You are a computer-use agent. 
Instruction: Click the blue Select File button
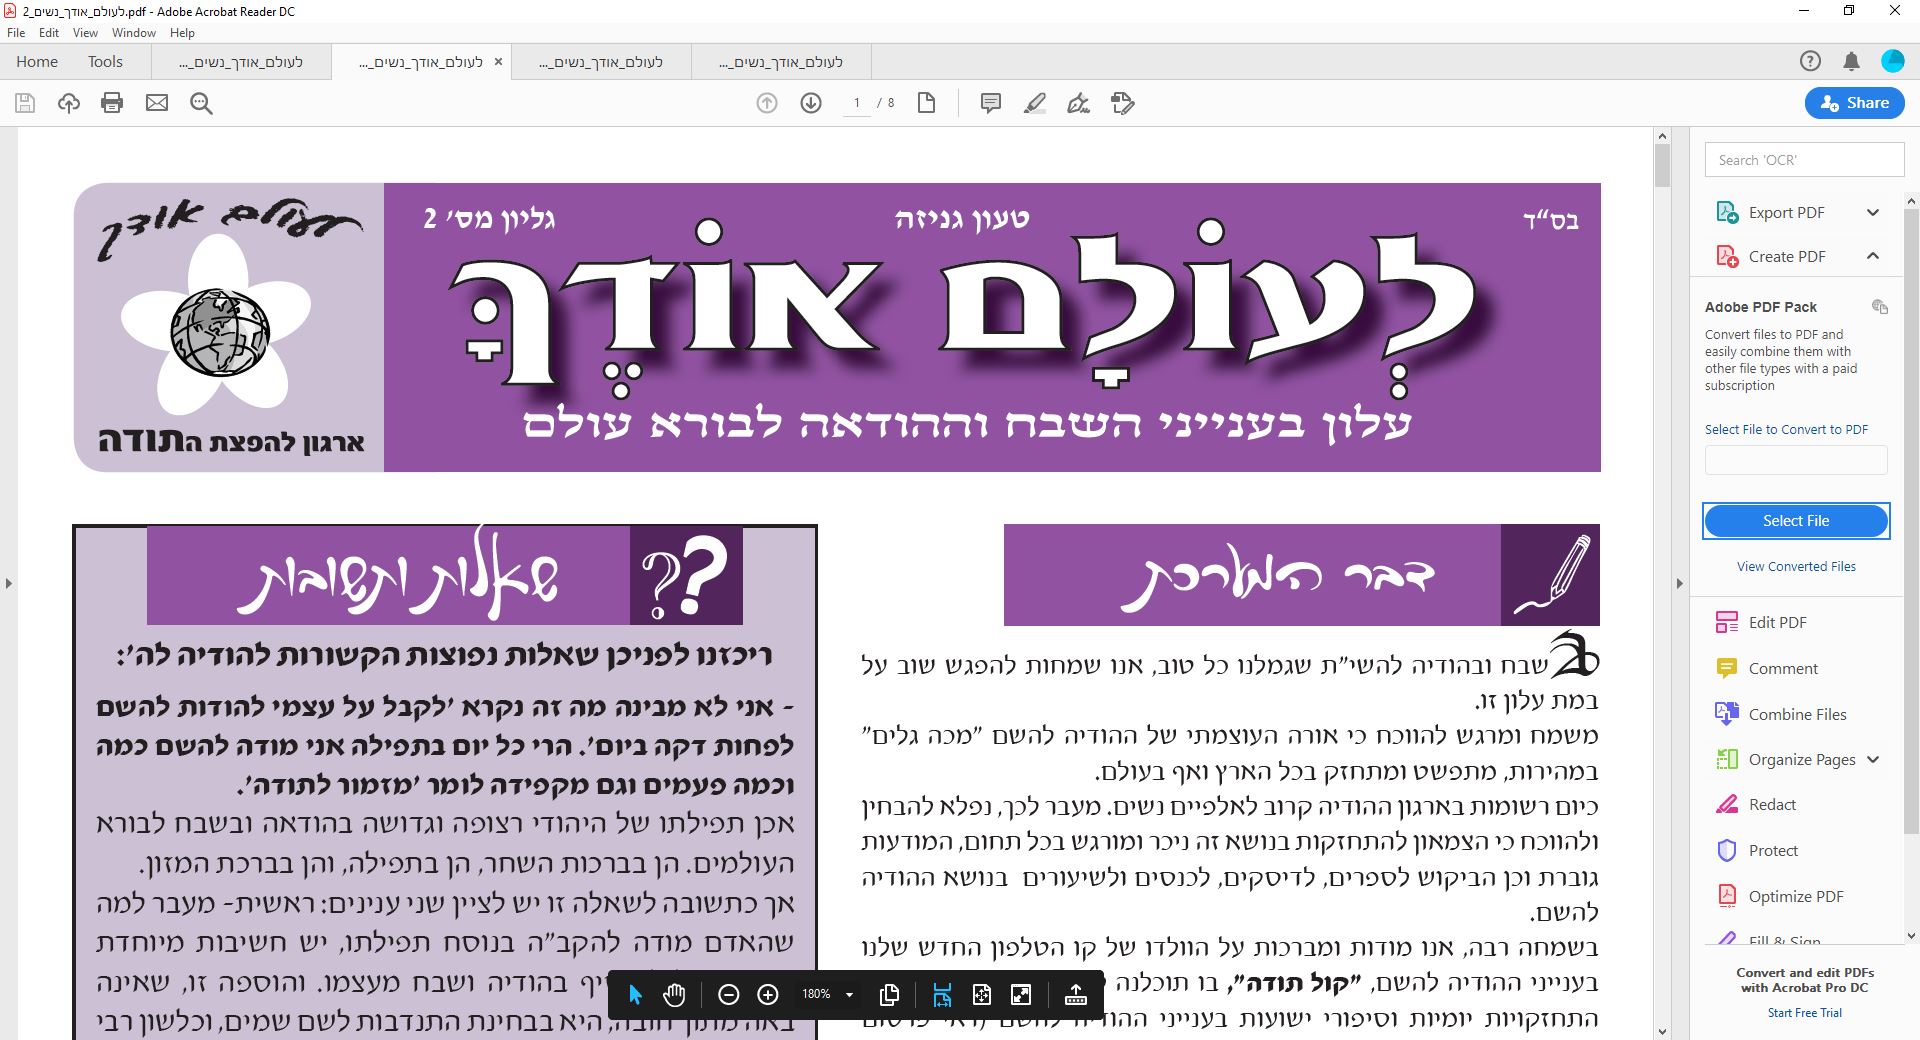click(1796, 521)
